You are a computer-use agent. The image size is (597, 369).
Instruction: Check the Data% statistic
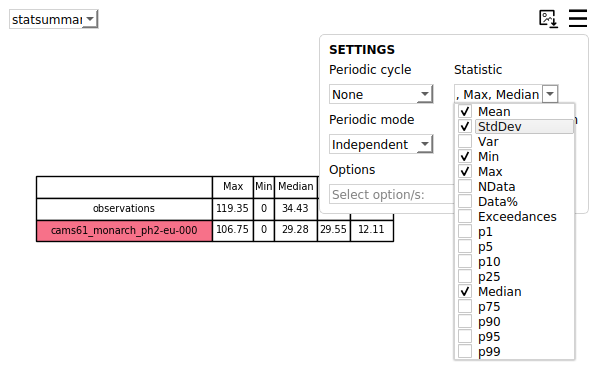[465, 201]
